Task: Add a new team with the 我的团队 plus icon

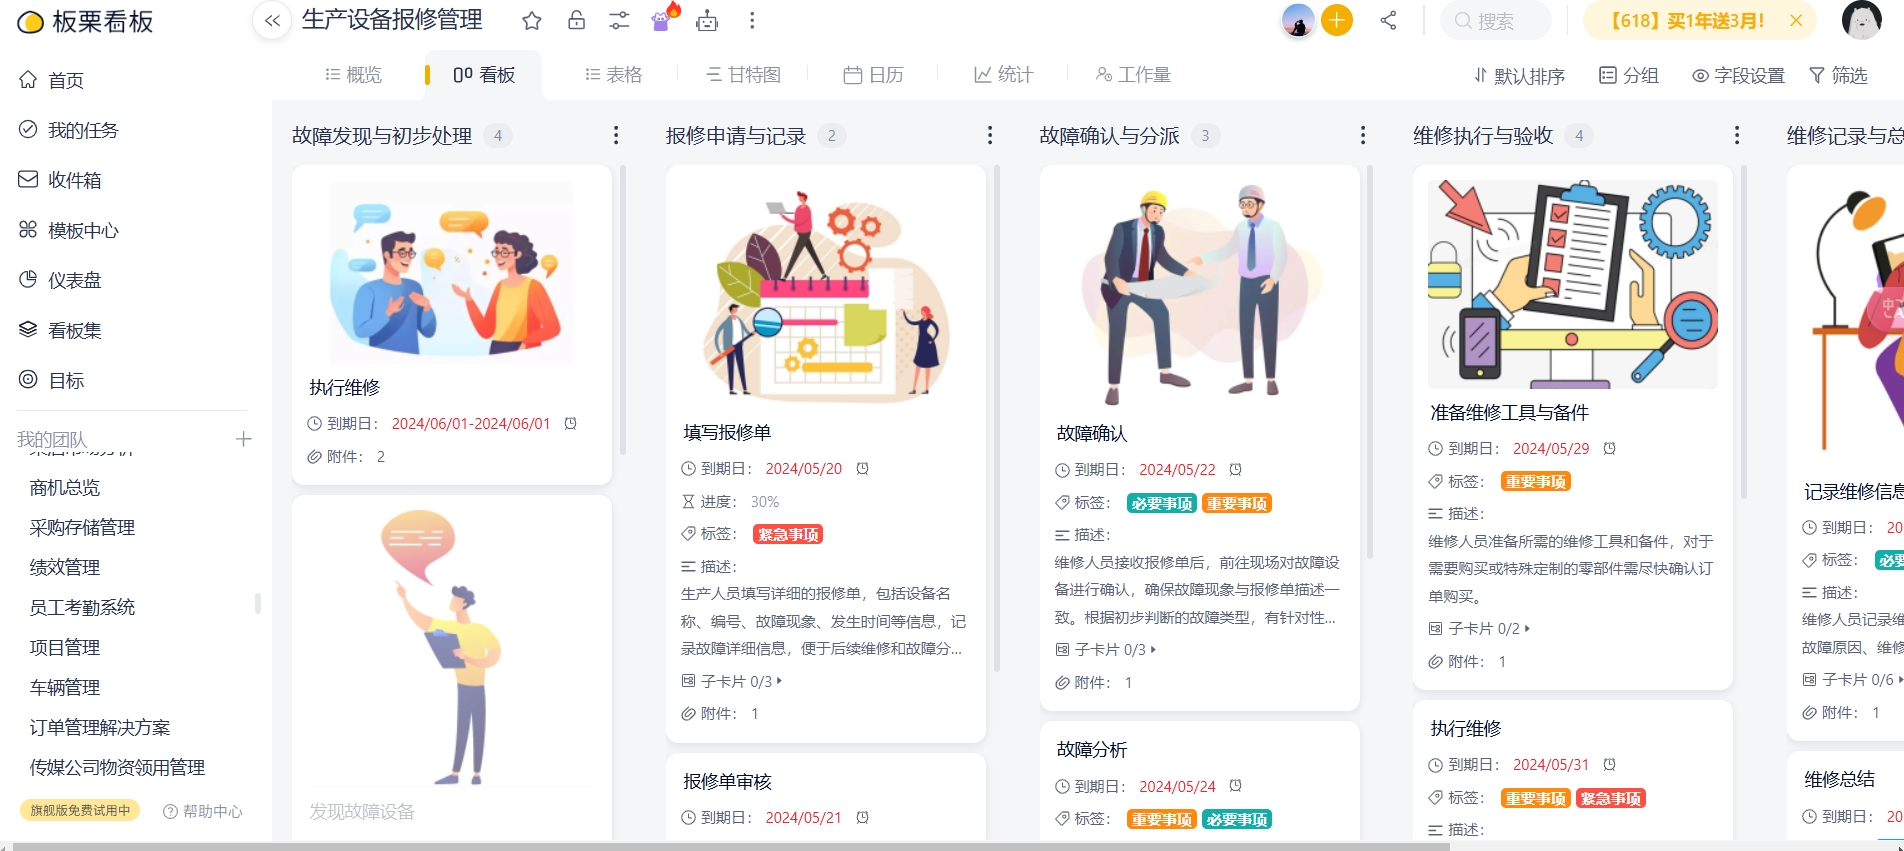Action: point(243,439)
